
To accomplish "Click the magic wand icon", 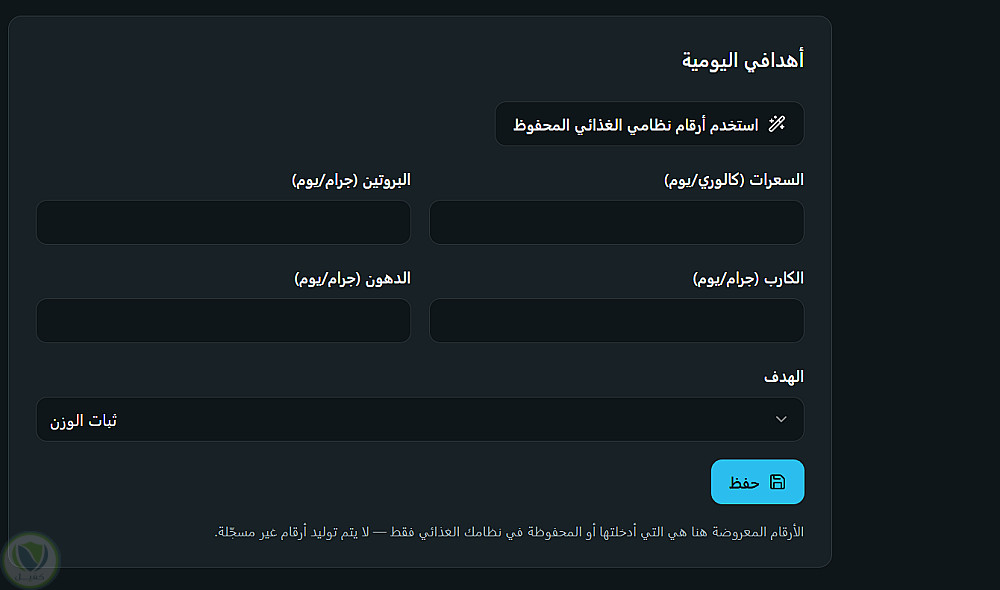I will point(776,124).
